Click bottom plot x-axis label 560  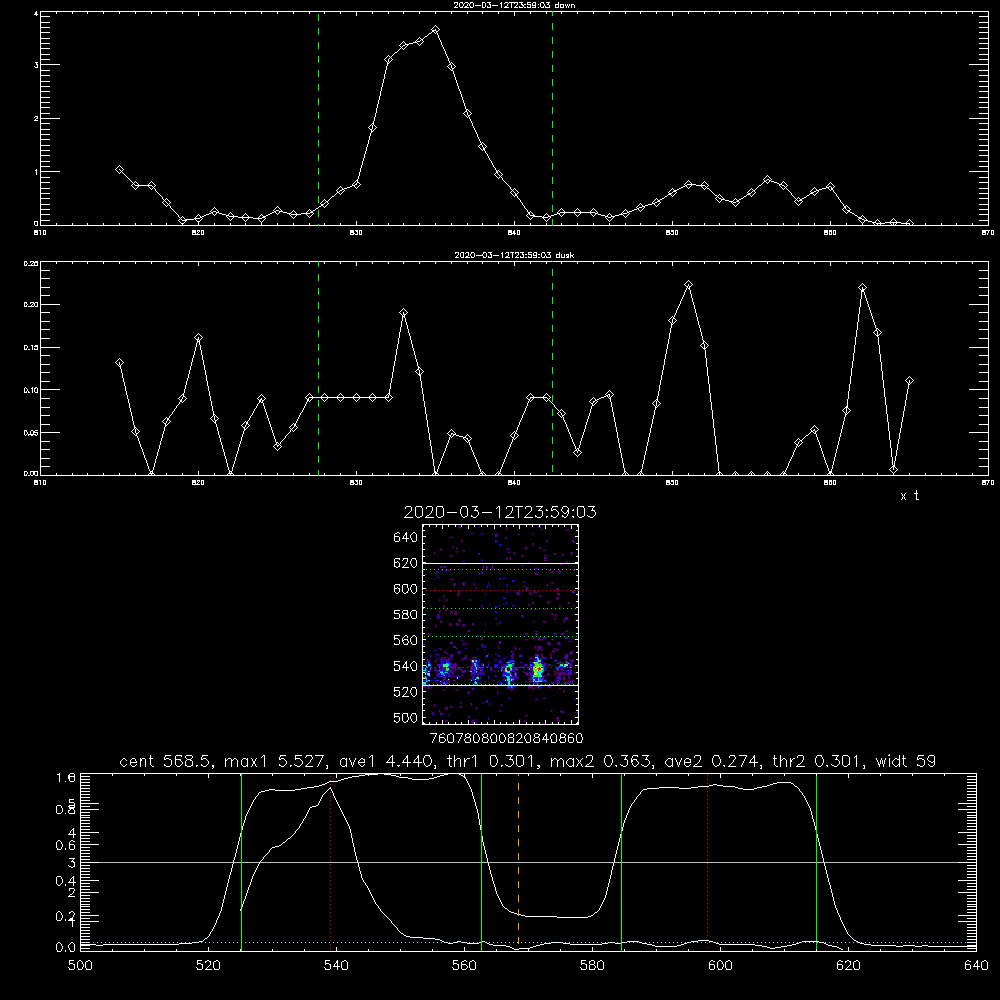[464, 966]
